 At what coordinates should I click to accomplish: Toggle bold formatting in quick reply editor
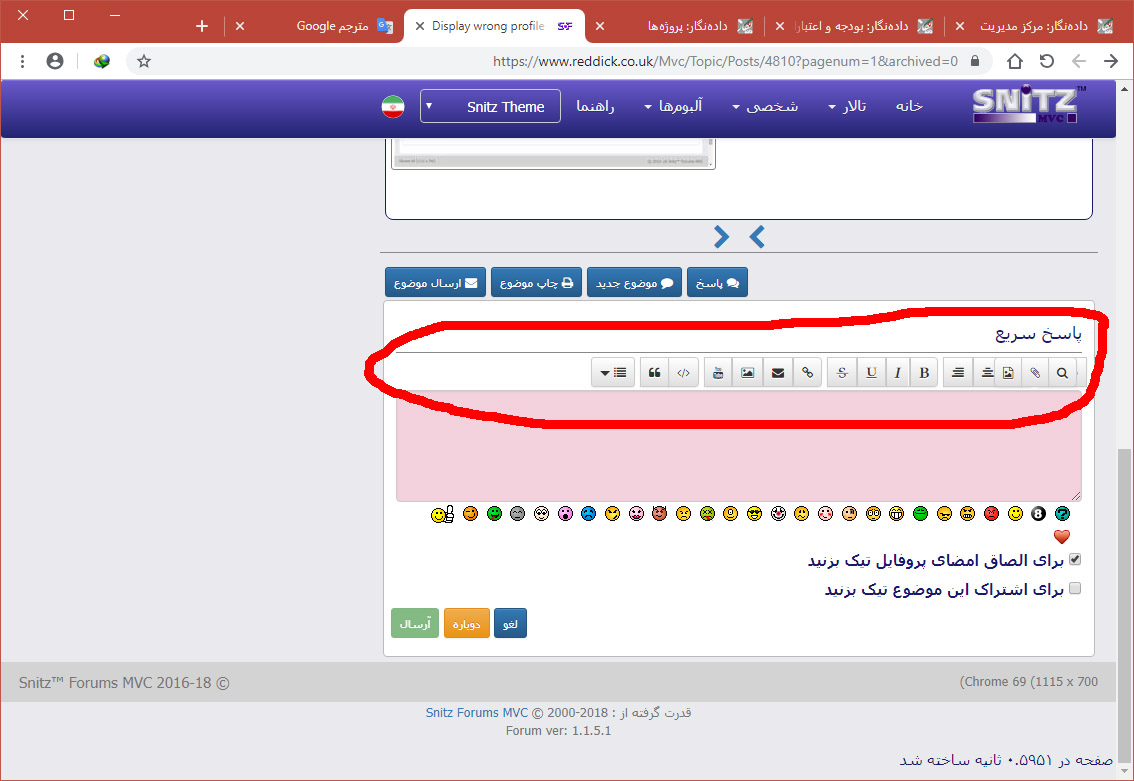coord(924,373)
